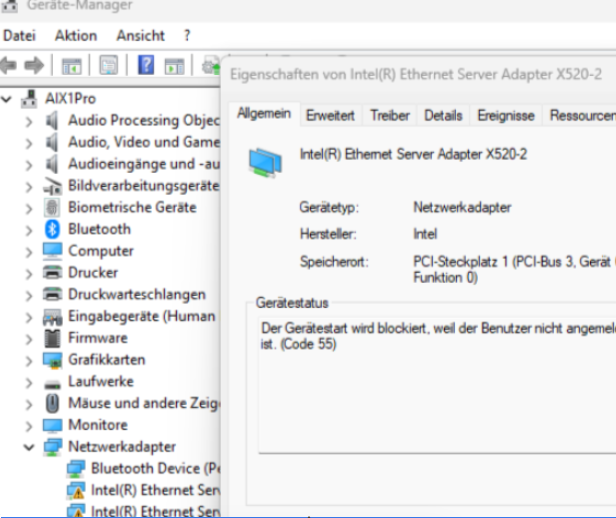Screen dimensions: 616x518
Task: Open Help via blue question mark icon
Action: [146, 65]
